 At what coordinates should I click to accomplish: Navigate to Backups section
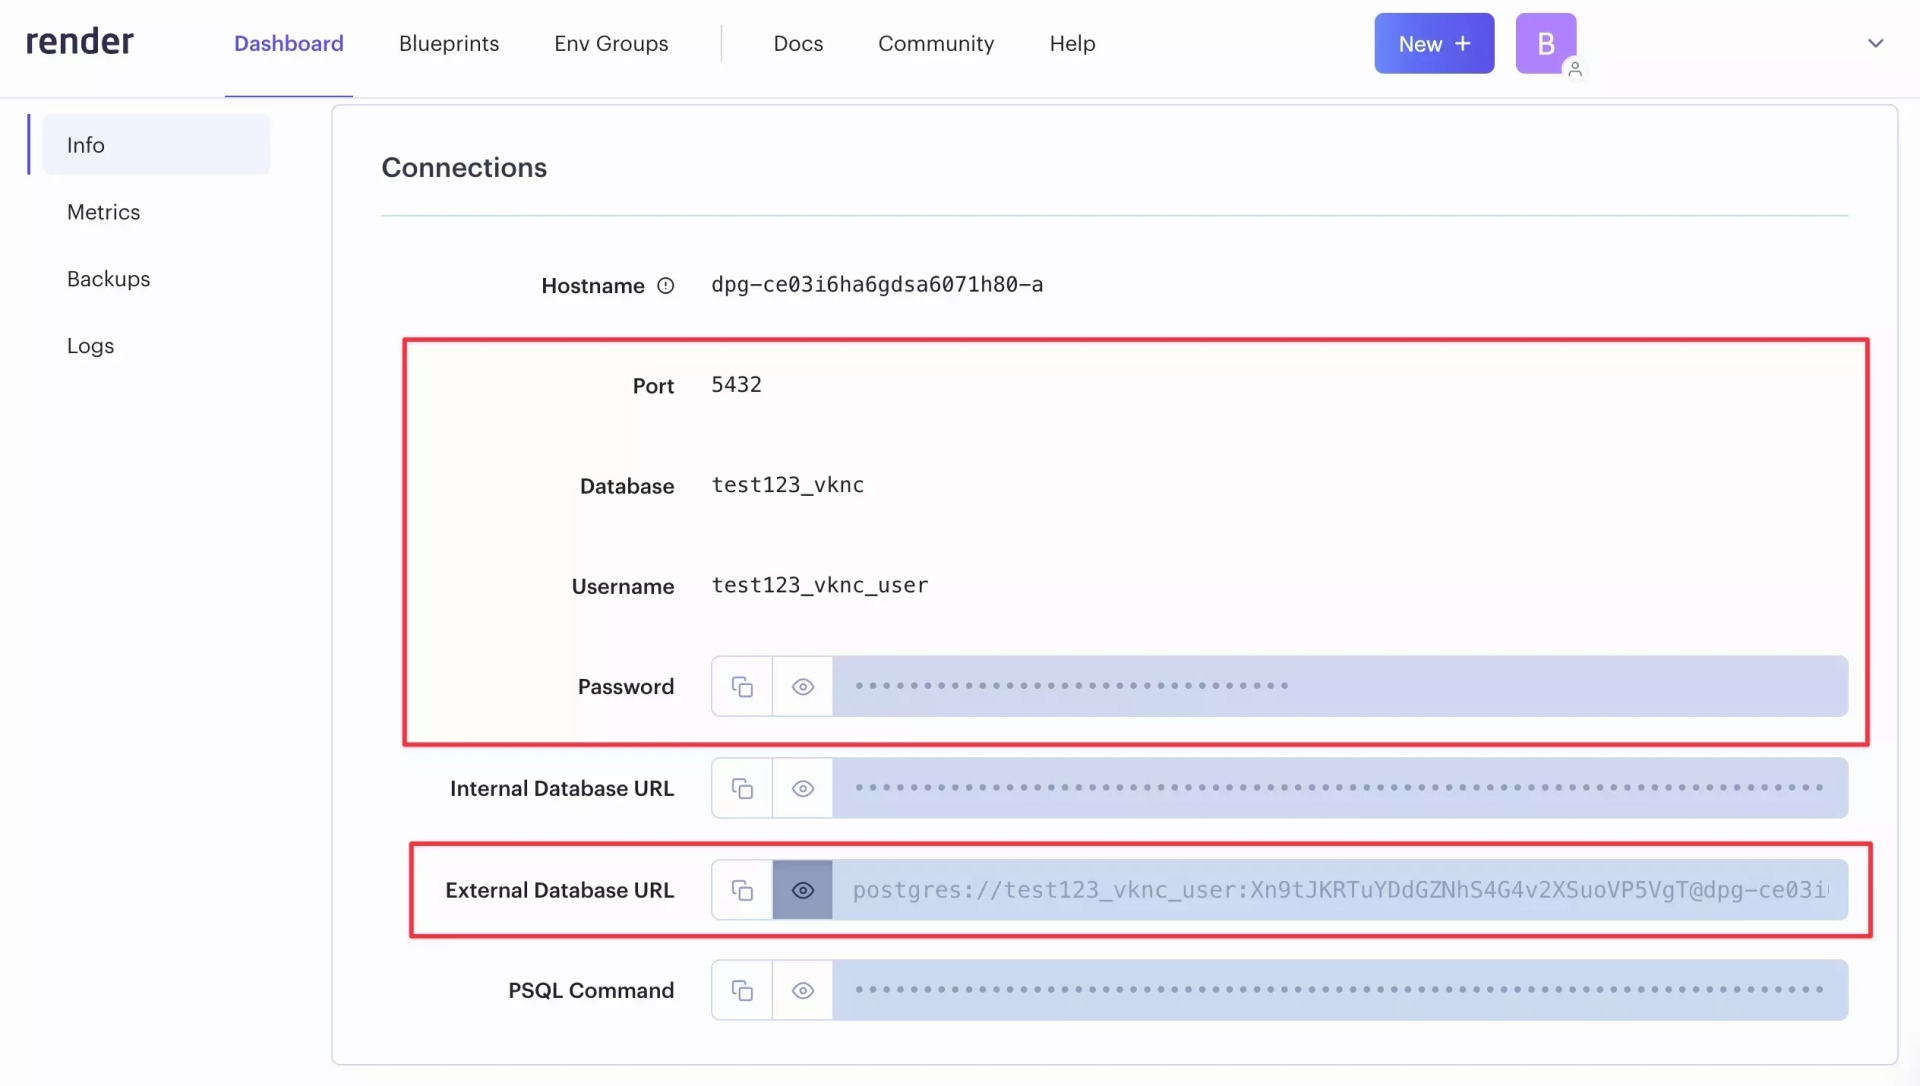click(x=108, y=278)
